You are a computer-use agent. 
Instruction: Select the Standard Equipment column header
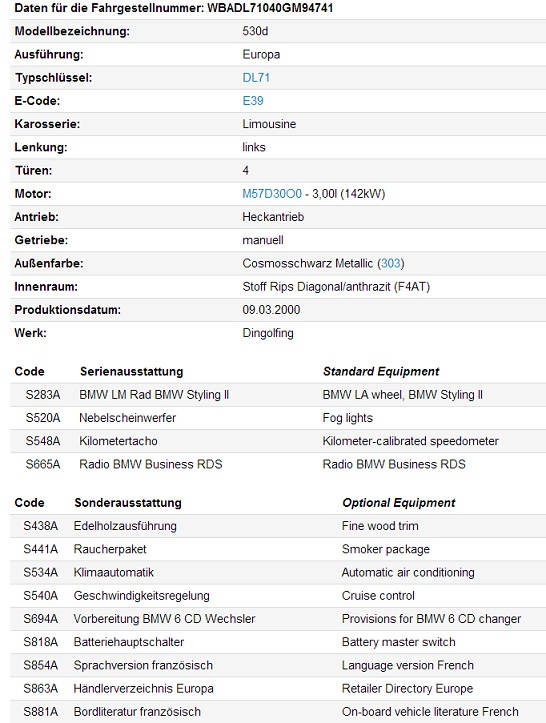point(381,371)
